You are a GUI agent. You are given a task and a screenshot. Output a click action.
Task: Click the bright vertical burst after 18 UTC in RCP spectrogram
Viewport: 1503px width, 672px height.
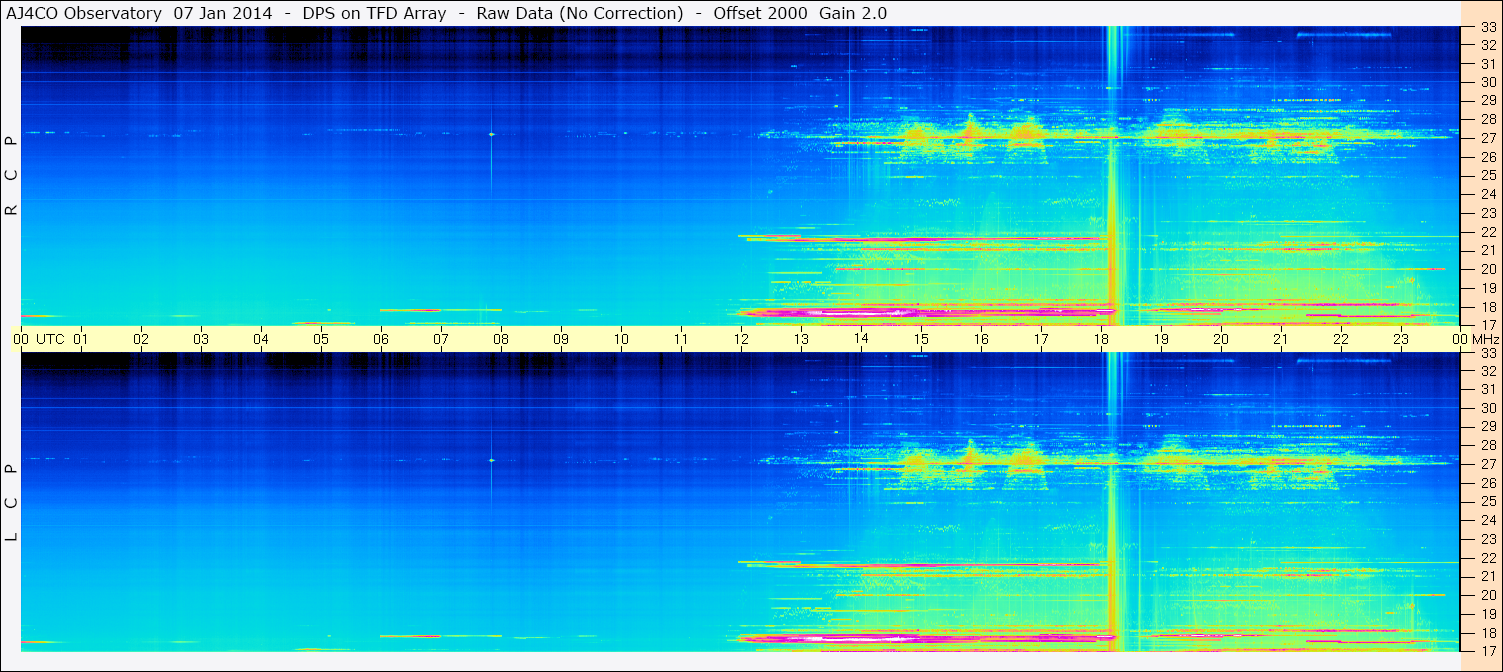coord(1113,176)
